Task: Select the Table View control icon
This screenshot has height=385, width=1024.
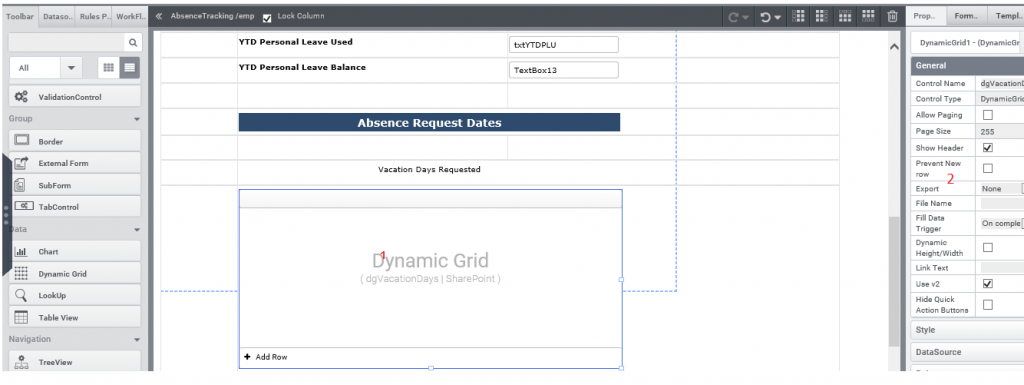Action: (21, 317)
